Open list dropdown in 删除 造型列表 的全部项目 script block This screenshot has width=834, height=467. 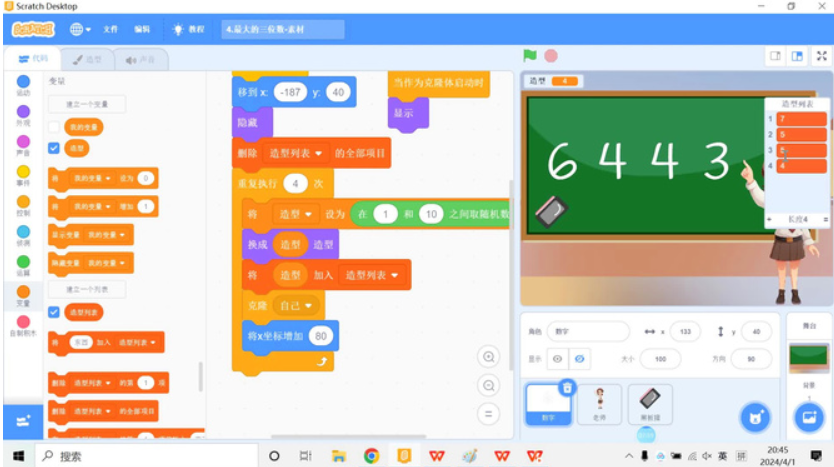coord(295,153)
